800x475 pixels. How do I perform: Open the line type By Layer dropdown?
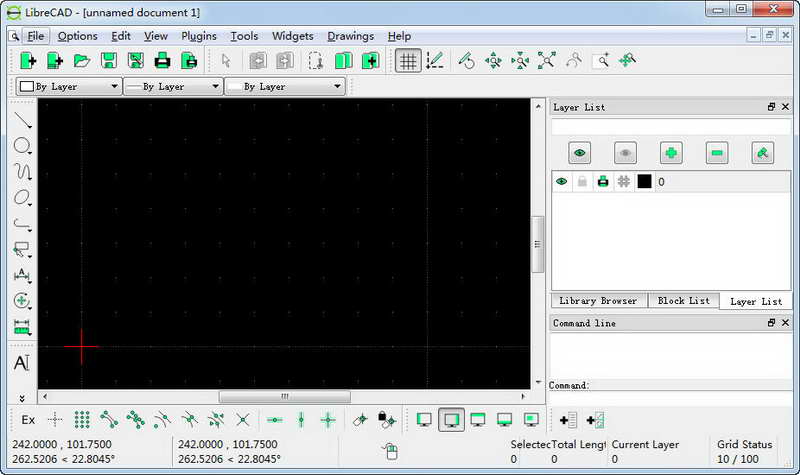284,87
